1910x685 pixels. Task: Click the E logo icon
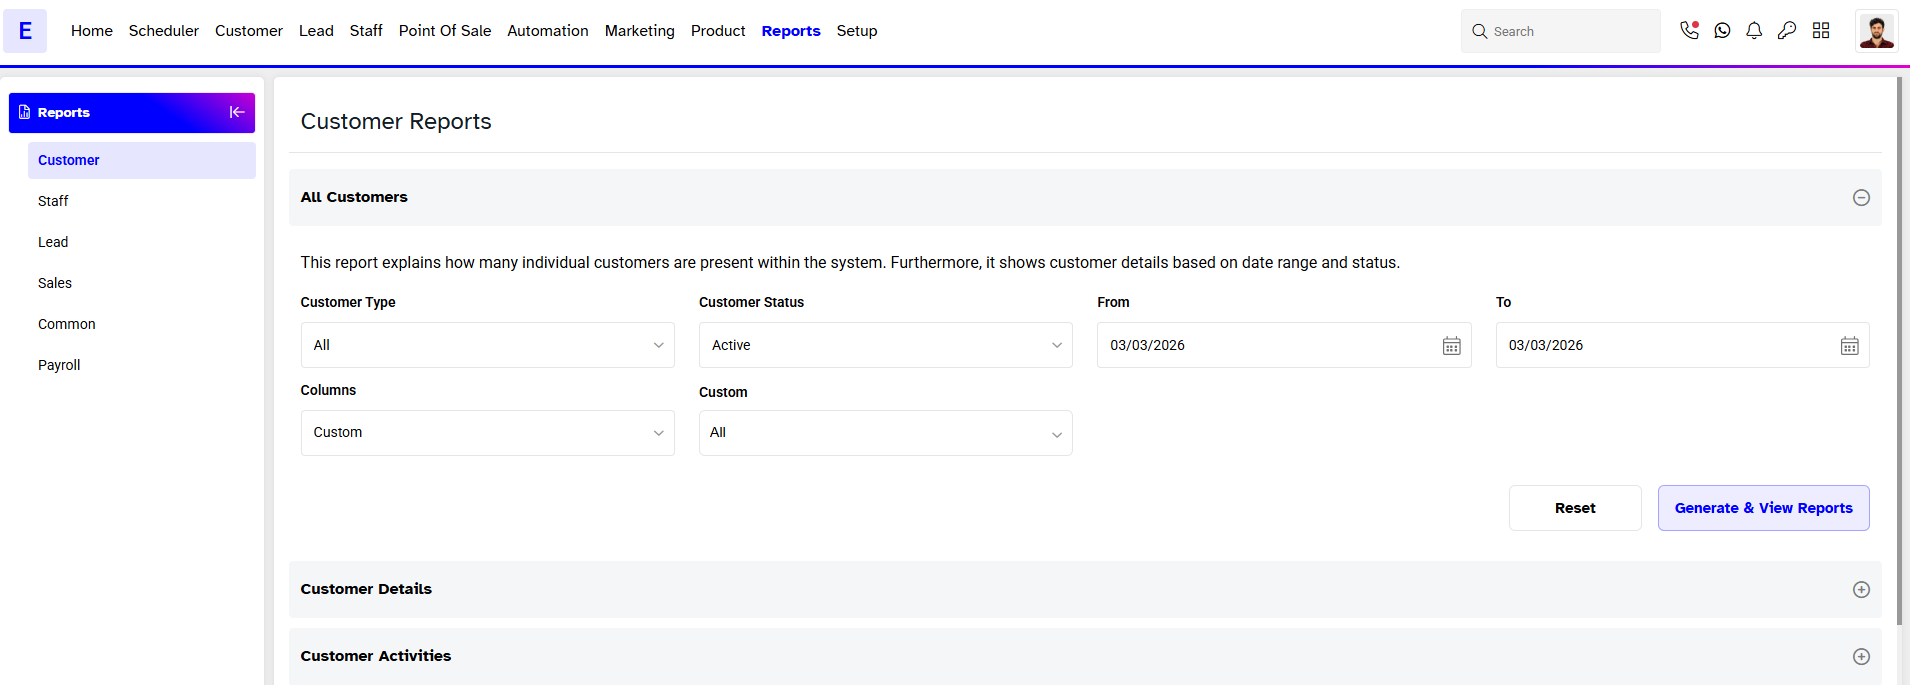click(x=25, y=31)
